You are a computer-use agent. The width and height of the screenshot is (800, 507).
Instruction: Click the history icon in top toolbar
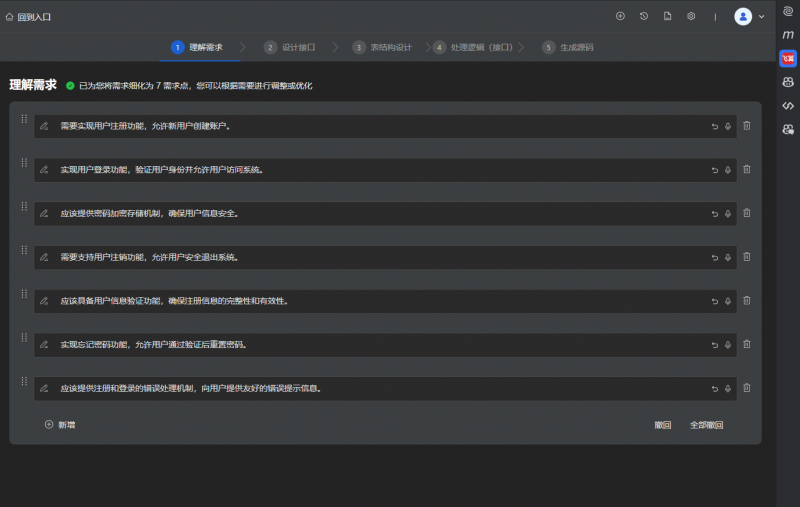[x=644, y=16]
